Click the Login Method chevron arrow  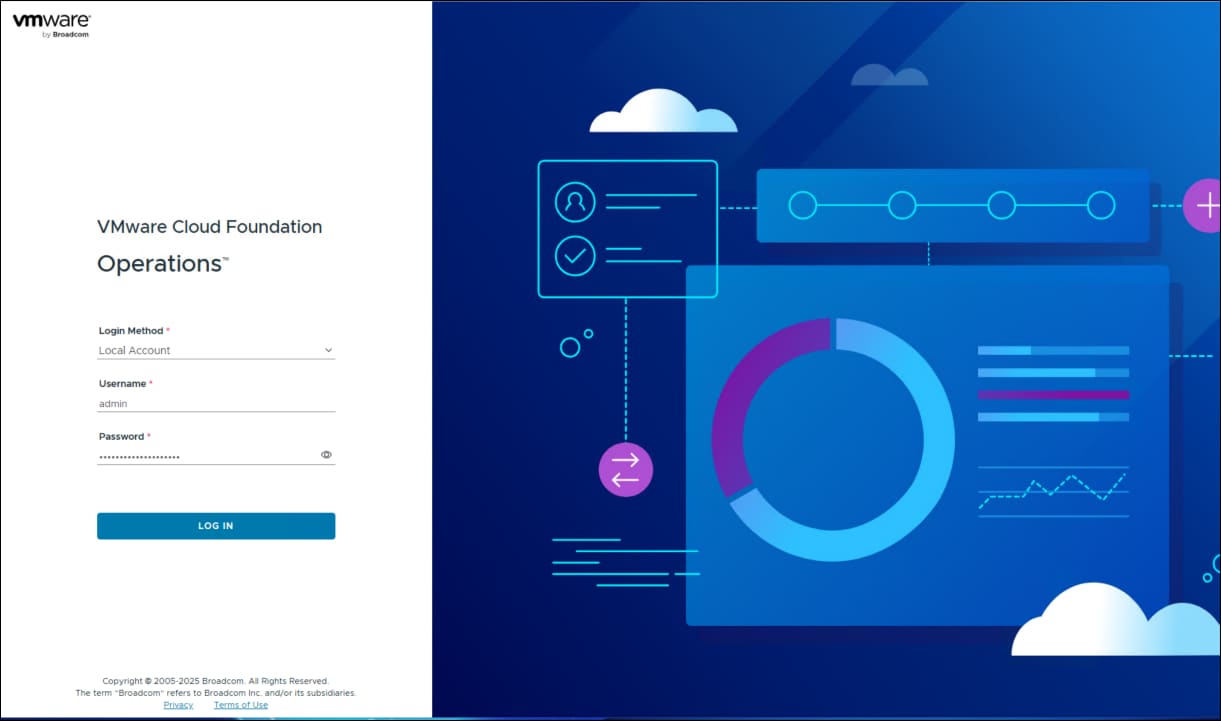pyautogui.click(x=328, y=350)
